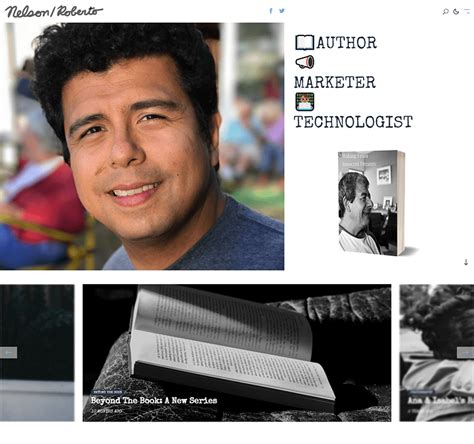Viewport: 474px width, 444px height.
Task: Select the MARKETER heading text
Action: click(335, 82)
